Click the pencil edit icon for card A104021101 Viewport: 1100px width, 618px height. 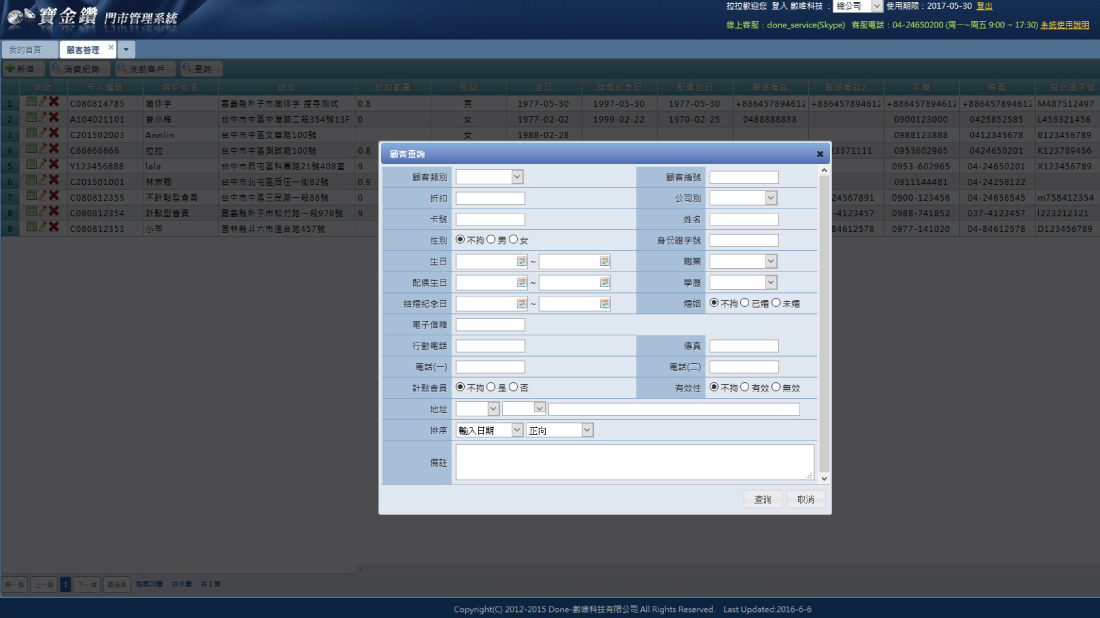pyautogui.click(x=42, y=118)
